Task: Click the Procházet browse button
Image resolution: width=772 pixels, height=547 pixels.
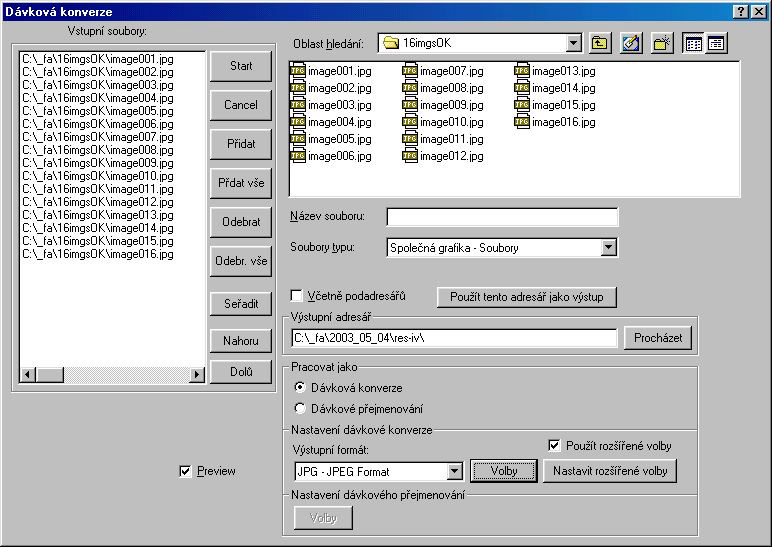Action: click(x=658, y=338)
